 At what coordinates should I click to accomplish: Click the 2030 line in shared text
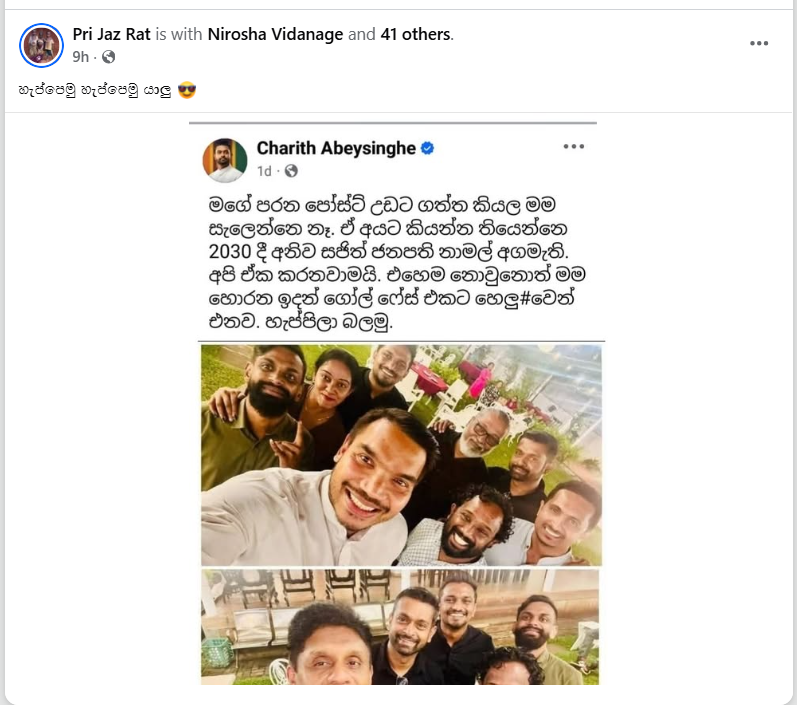[388, 252]
